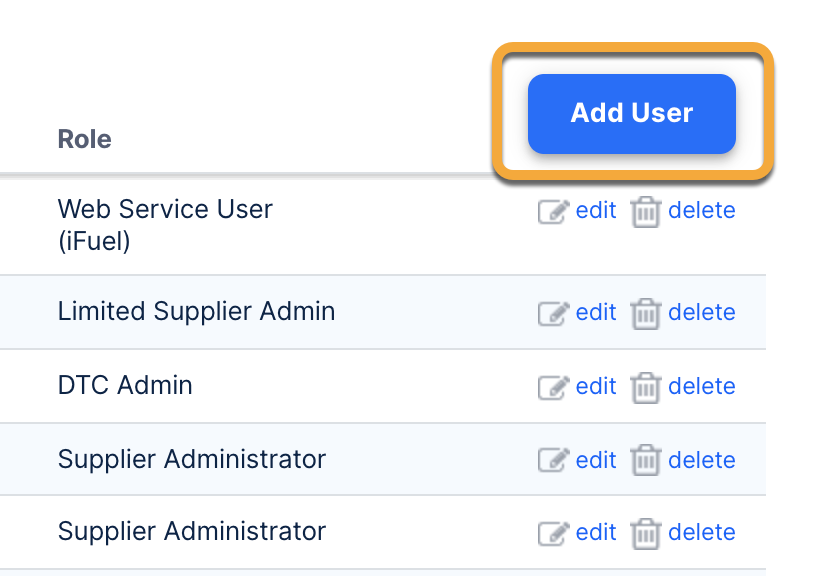This screenshot has height=576, width=824.
Task: Click trash icon for last Supplier Administrator
Action: (x=646, y=533)
